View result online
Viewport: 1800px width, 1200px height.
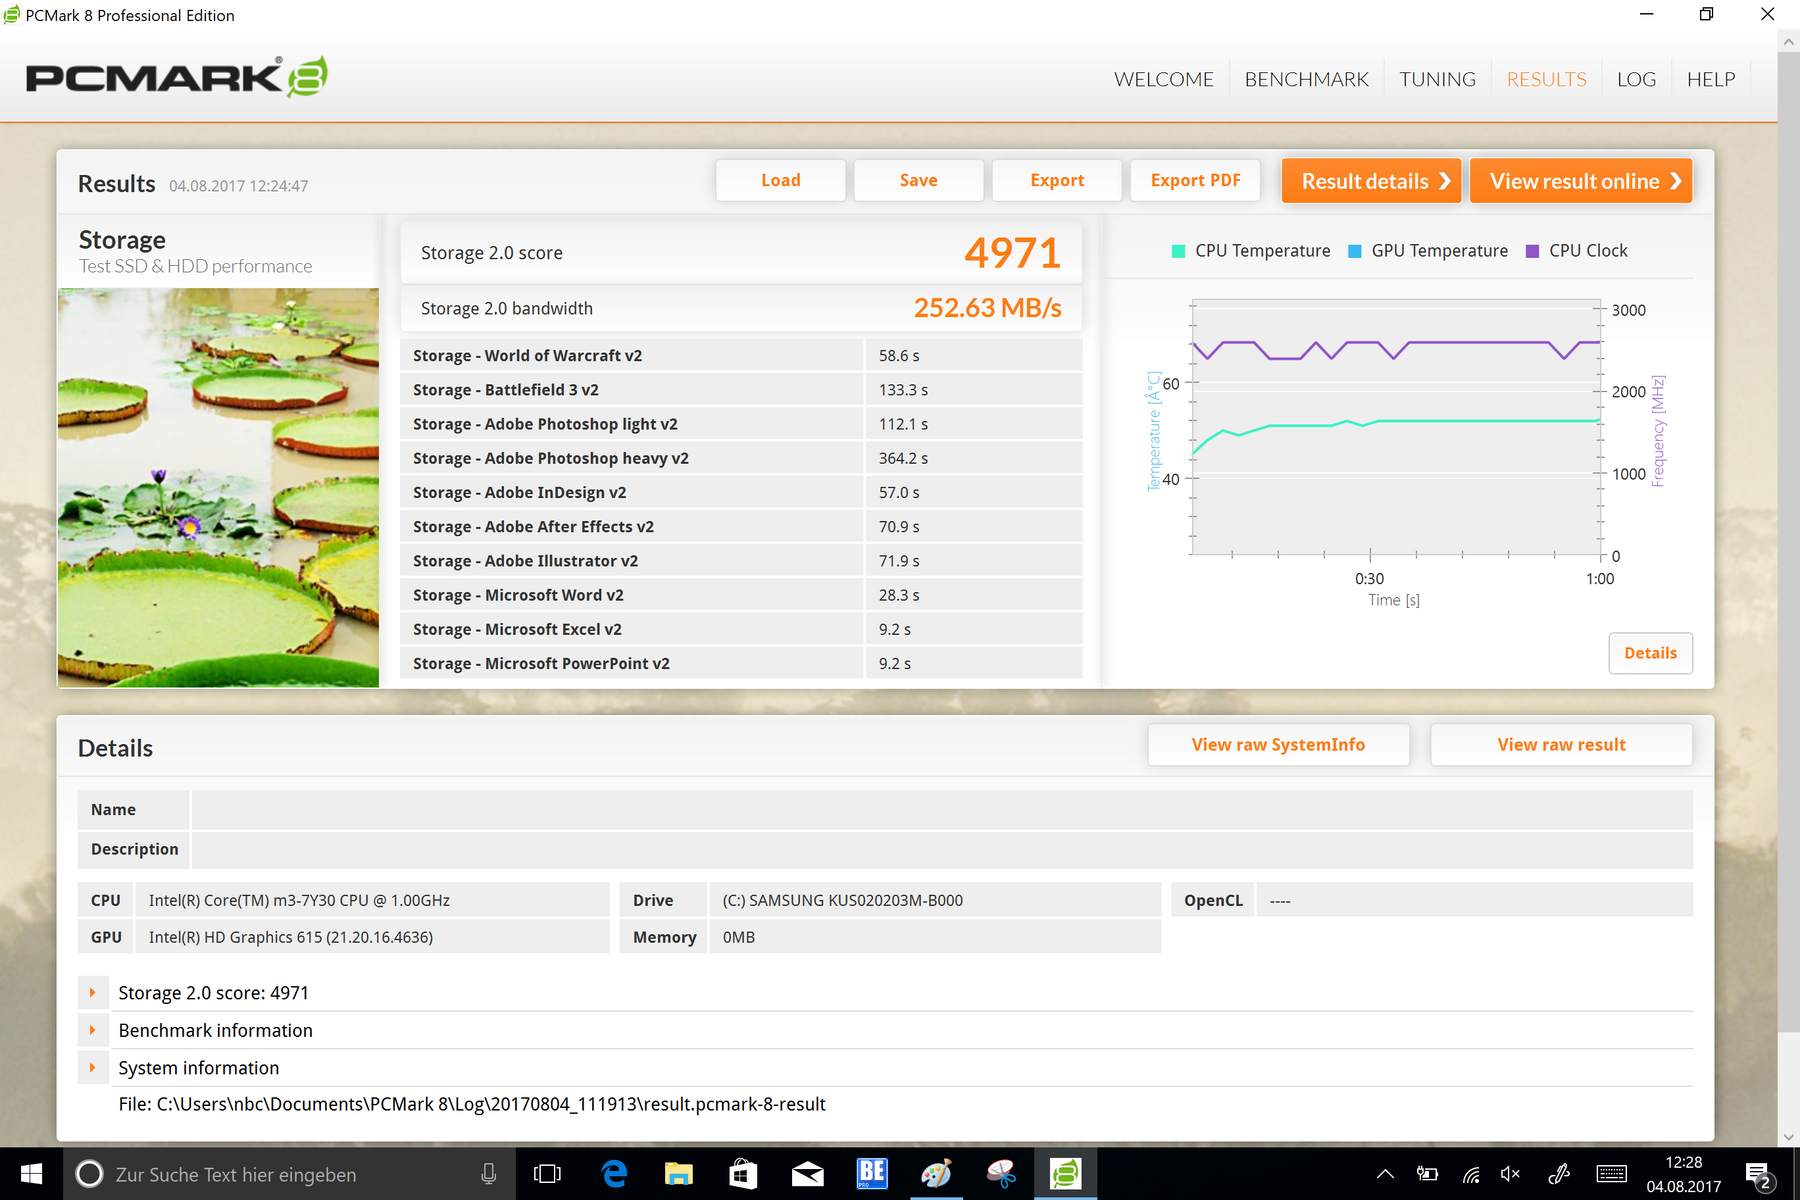(1581, 181)
